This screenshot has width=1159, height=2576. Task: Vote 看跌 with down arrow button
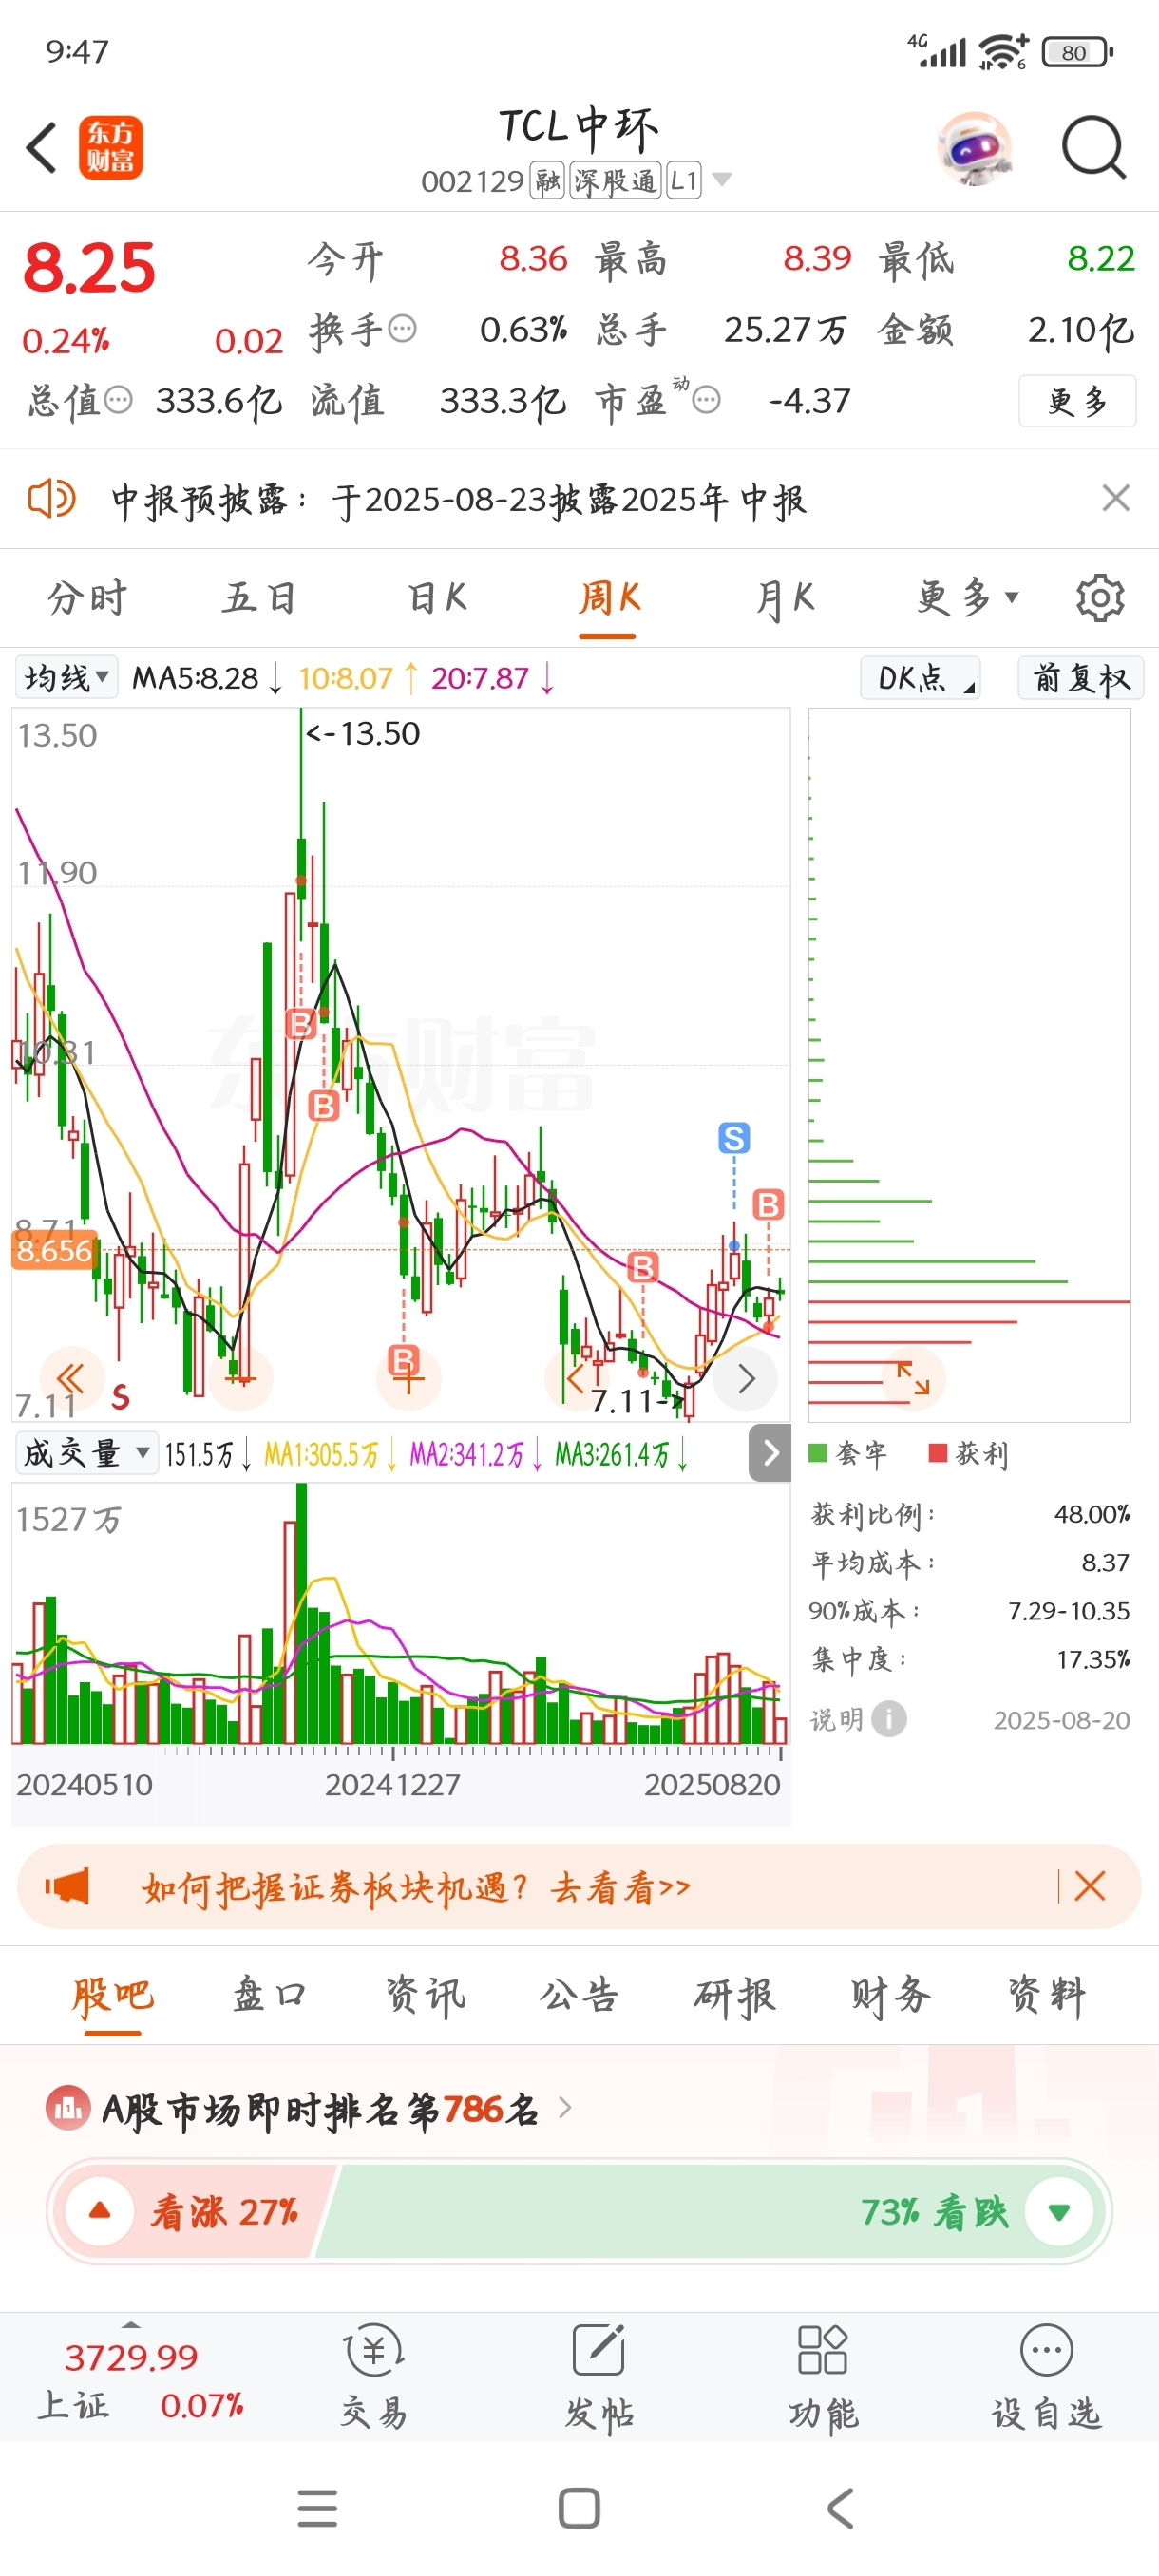tap(1059, 2211)
